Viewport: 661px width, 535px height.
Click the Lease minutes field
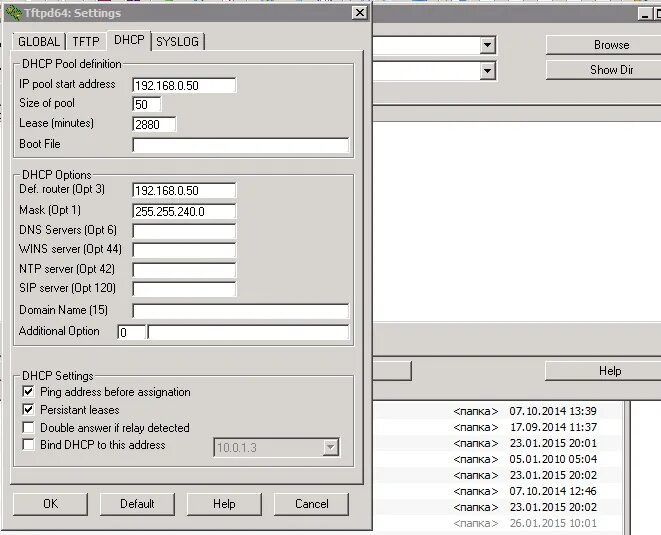pyautogui.click(x=154, y=124)
